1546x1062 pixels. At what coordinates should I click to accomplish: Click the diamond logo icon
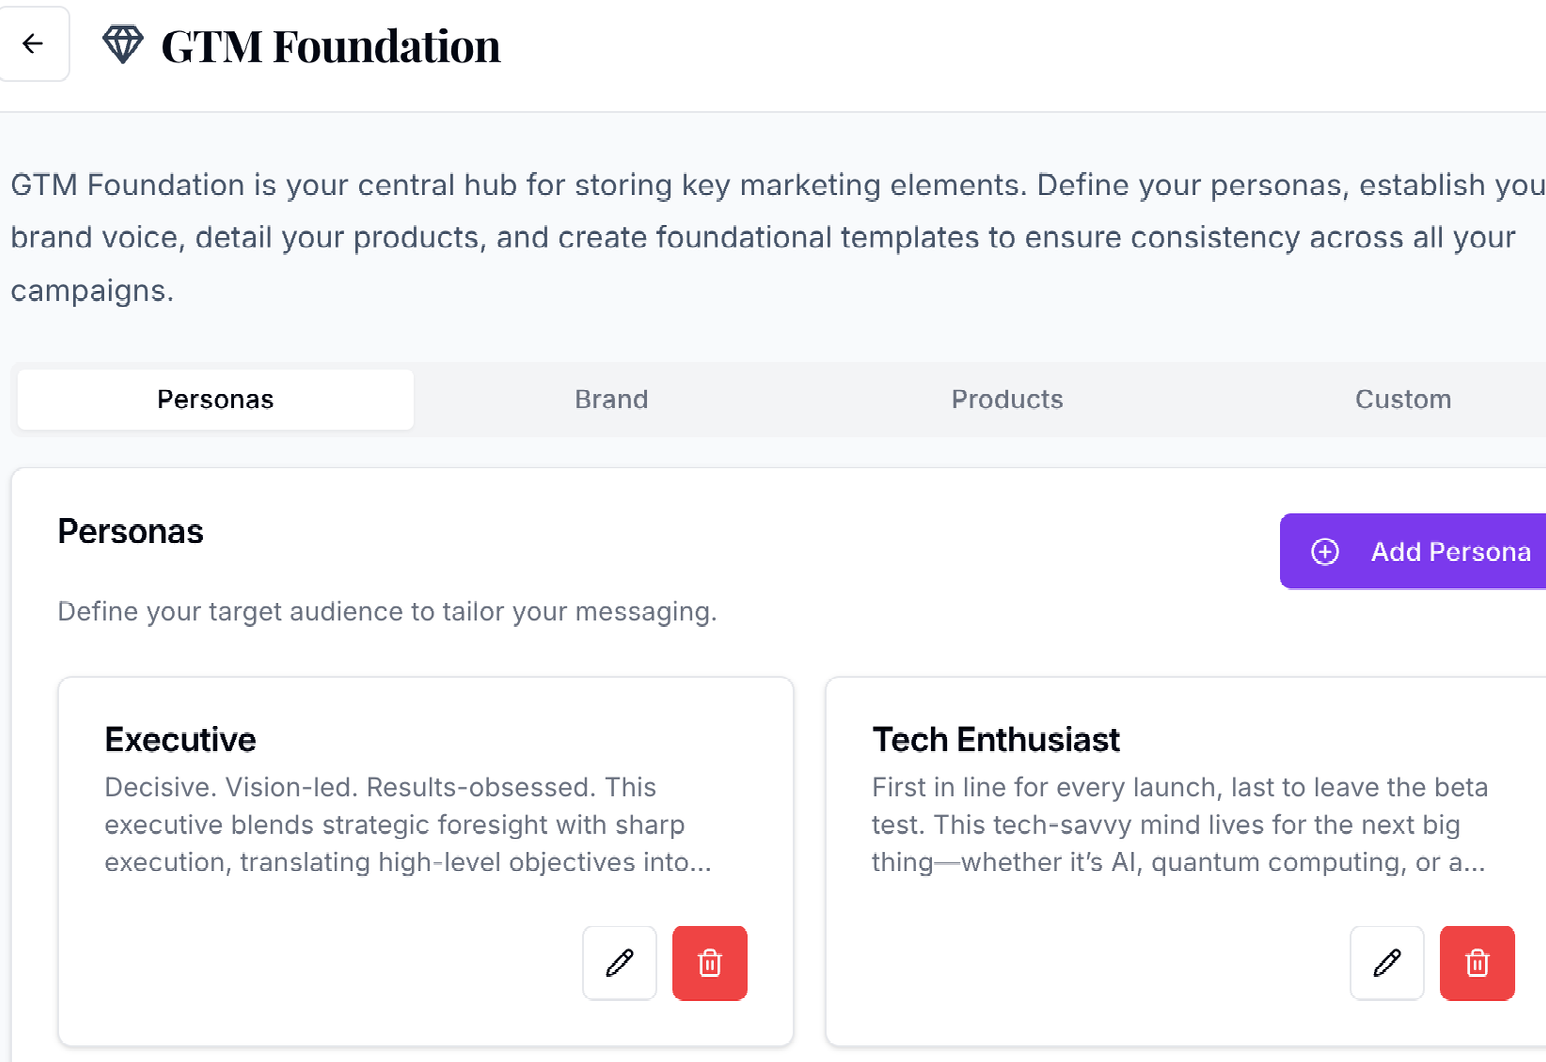[x=123, y=44]
